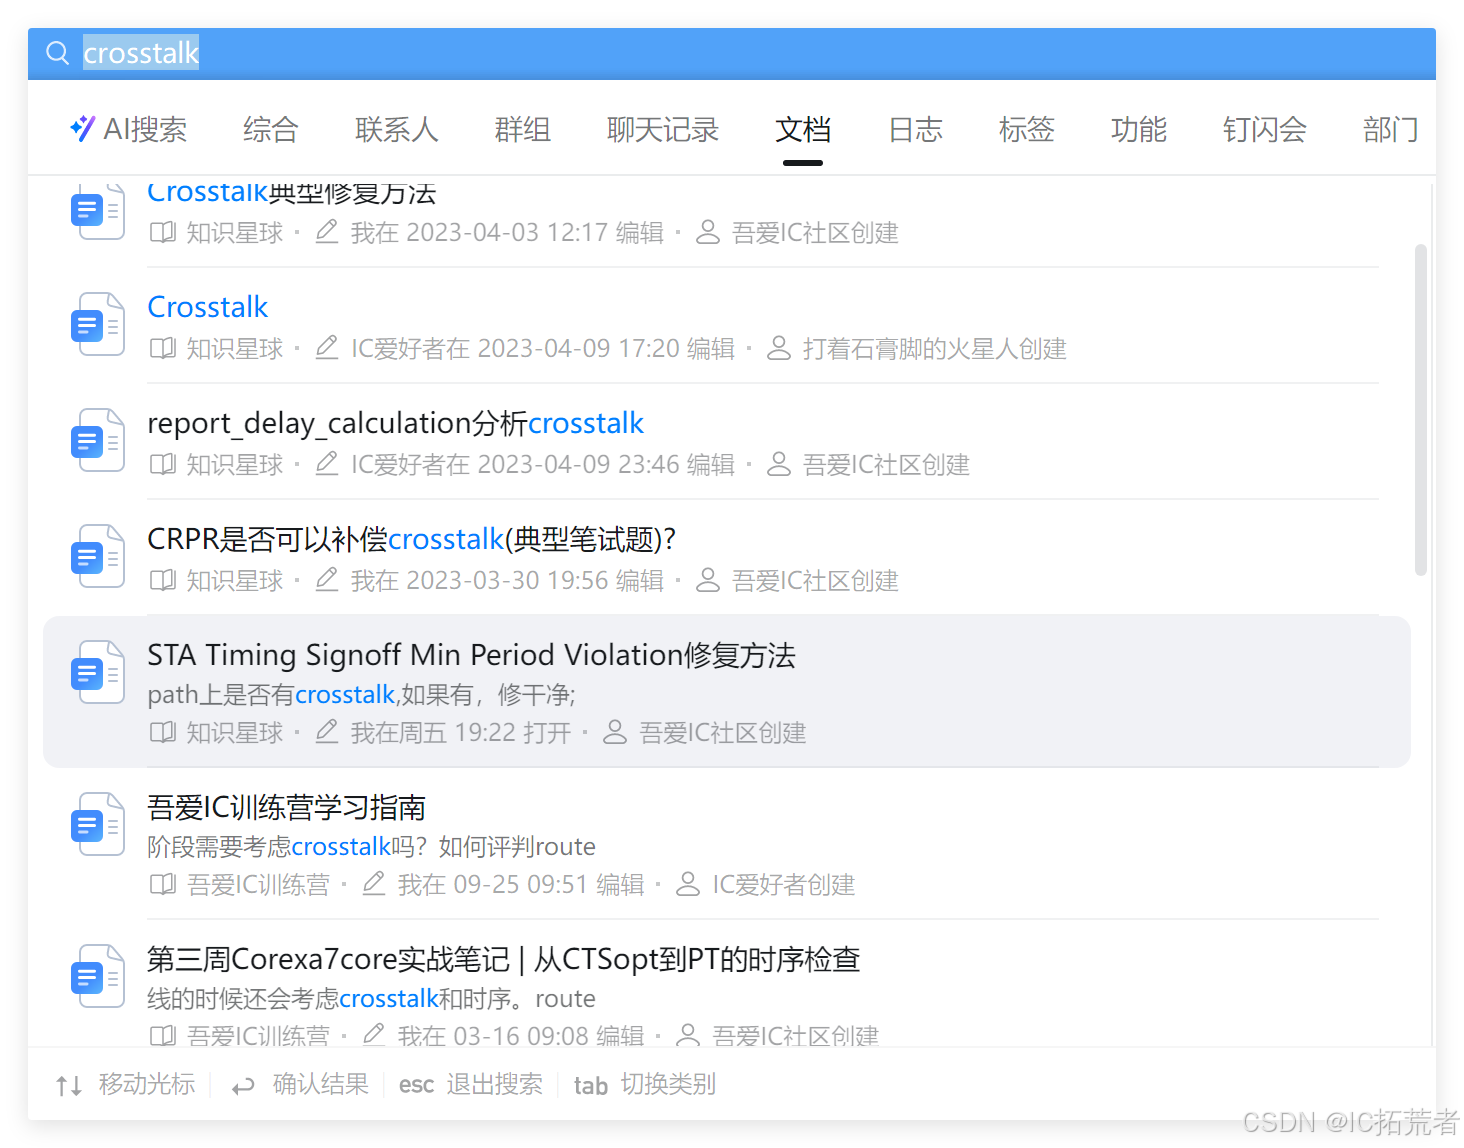The image size is (1464, 1148).
Task: Open Crosstalk典型修复方法 document
Action: tap(292, 192)
